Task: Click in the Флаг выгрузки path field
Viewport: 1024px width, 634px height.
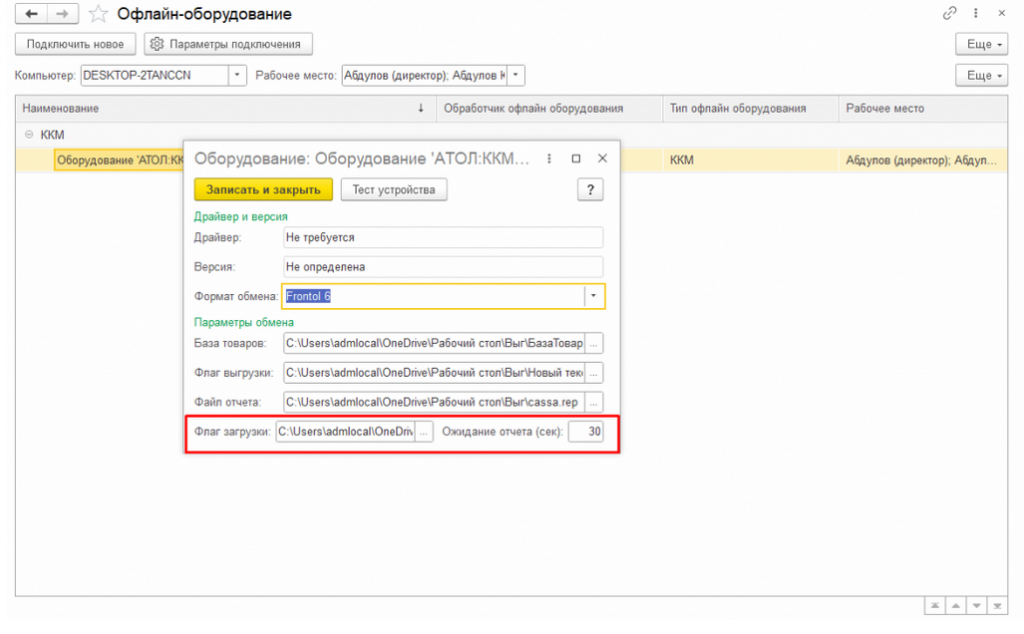Action: (434, 373)
